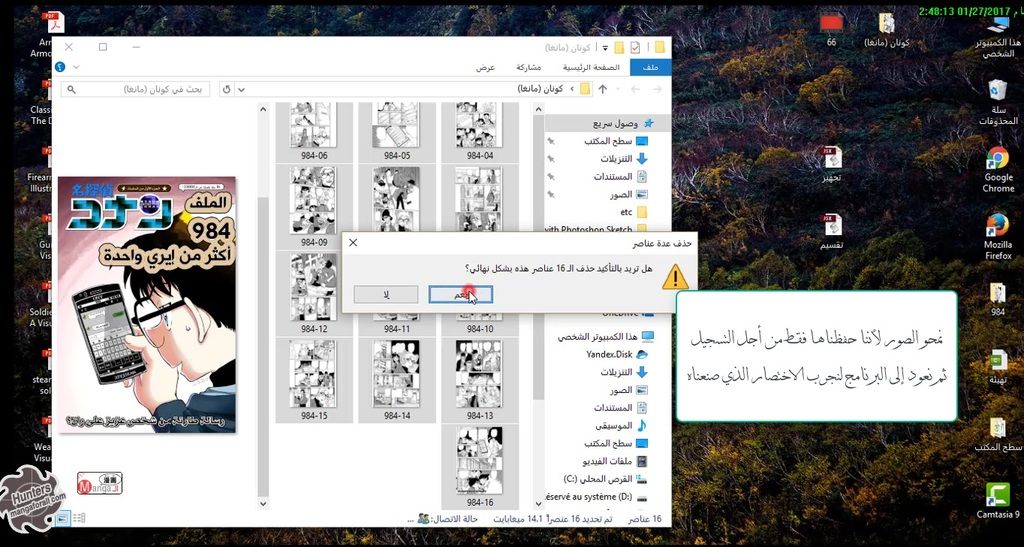1024x547 pixels.
Task: Open هذا الكمبيوتر الشخصي desktop icon
Action: (x=997, y=38)
